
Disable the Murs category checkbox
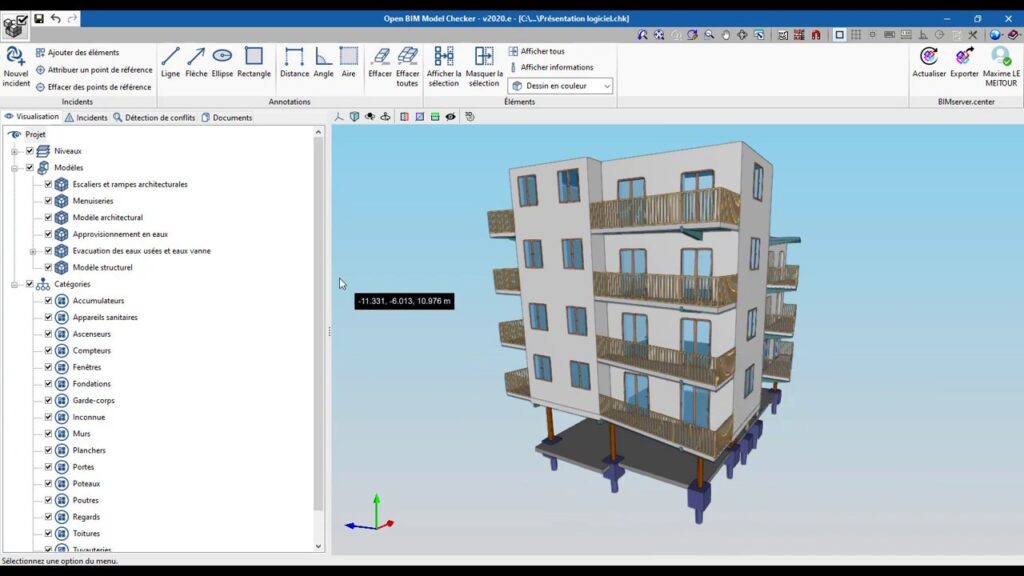pyautogui.click(x=48, y=434)
